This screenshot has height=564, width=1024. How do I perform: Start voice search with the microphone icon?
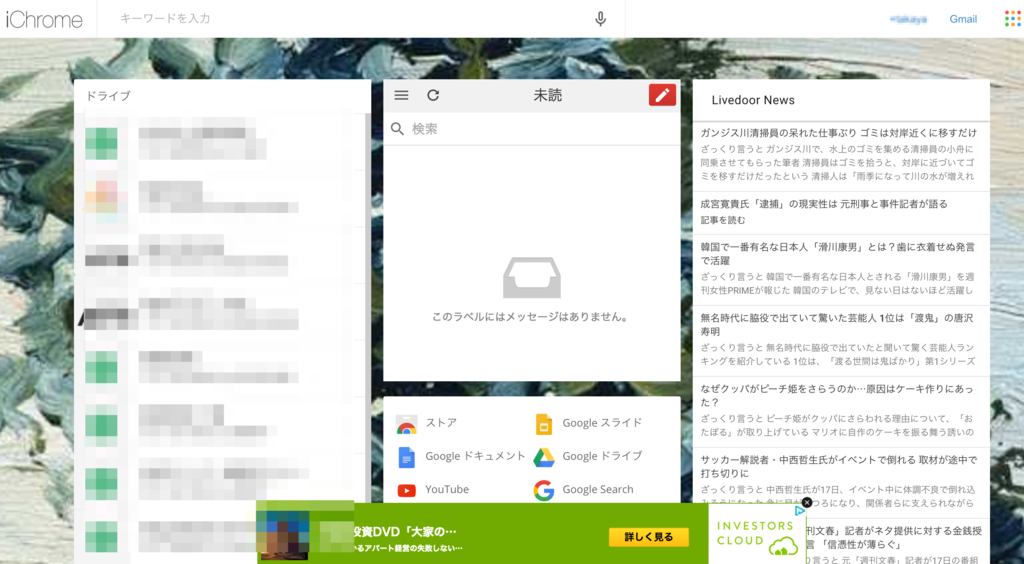pyautogui.click(x=600, y=19)
